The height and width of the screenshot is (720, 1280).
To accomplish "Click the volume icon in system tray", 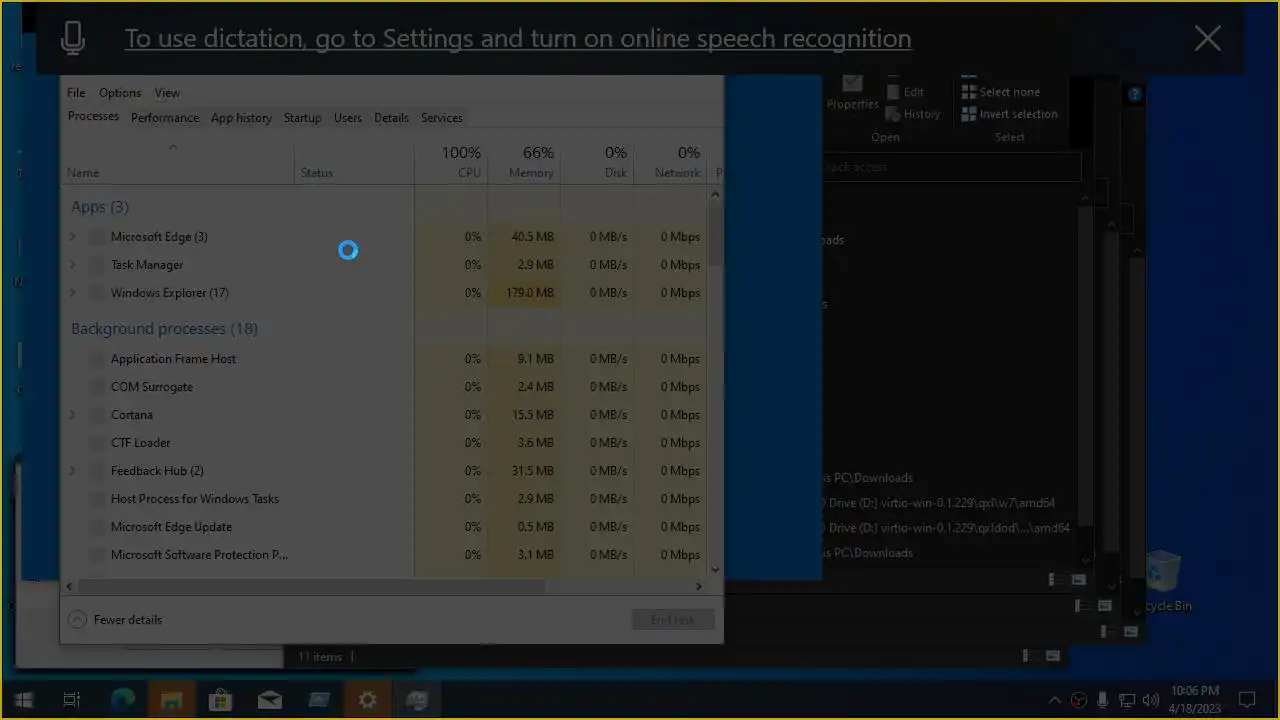I will tap(1150, 700).
